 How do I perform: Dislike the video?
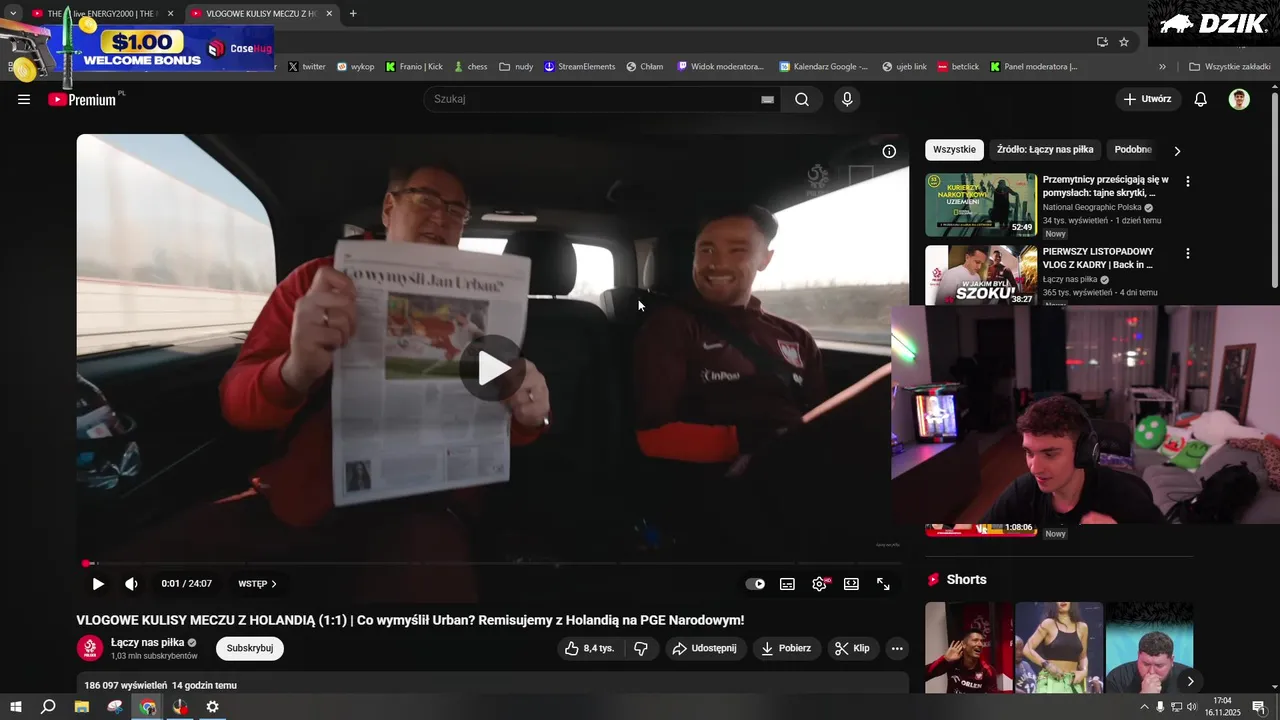point(641,648)
